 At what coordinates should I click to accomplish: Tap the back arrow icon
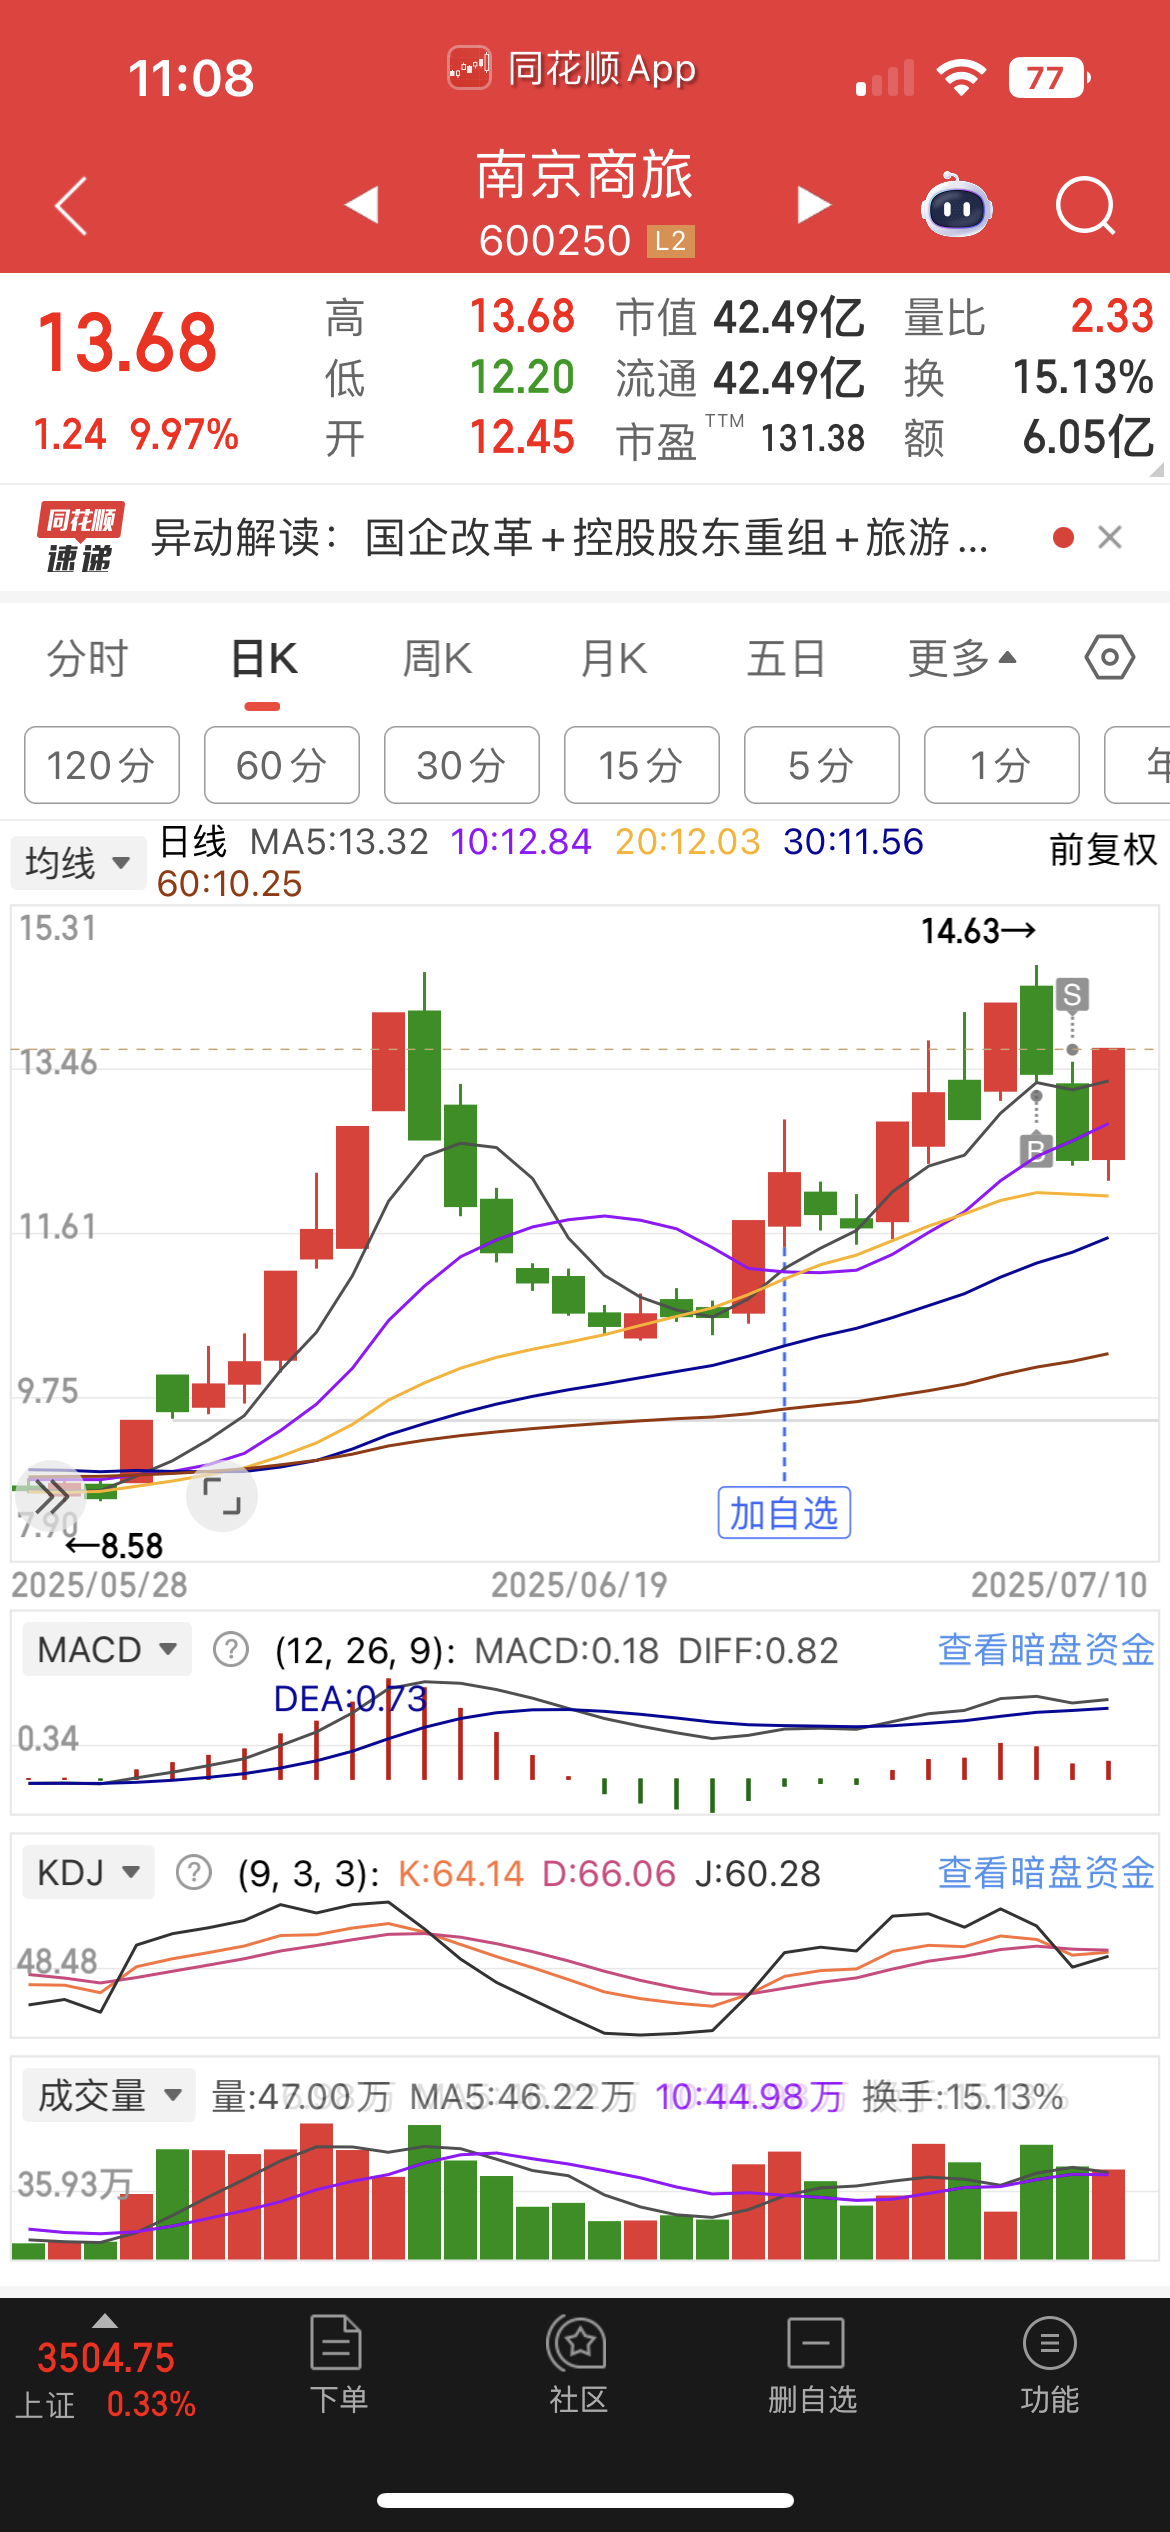click(x=71, y=206)
